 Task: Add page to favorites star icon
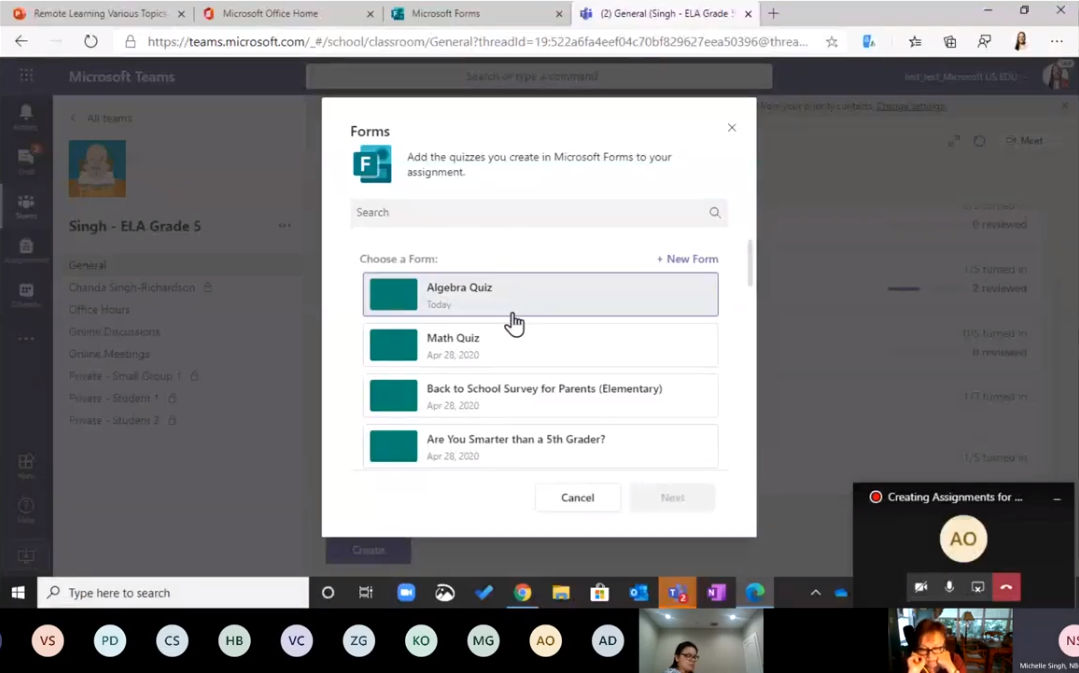tap(832, 42)
